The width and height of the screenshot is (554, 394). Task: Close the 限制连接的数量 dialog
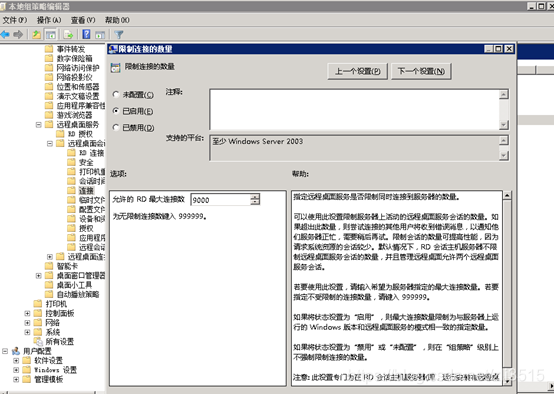[508, 49]
